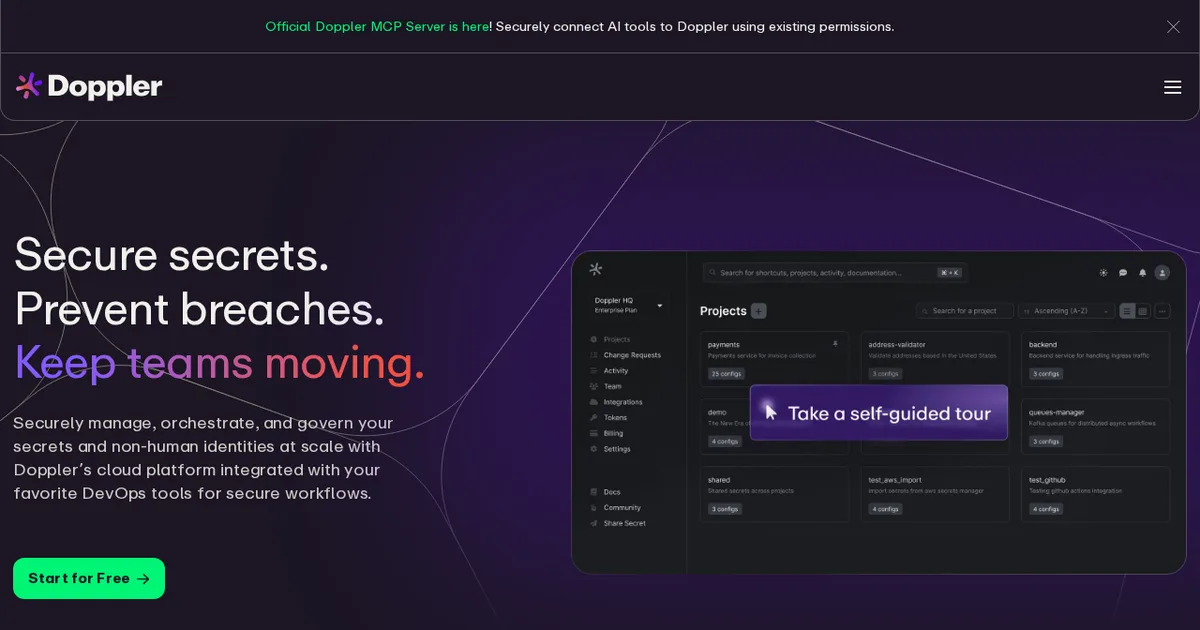Click the 4 configs badge on test_github
The width and height of the screenshot is (1200, 630).
pos(1046,509)
